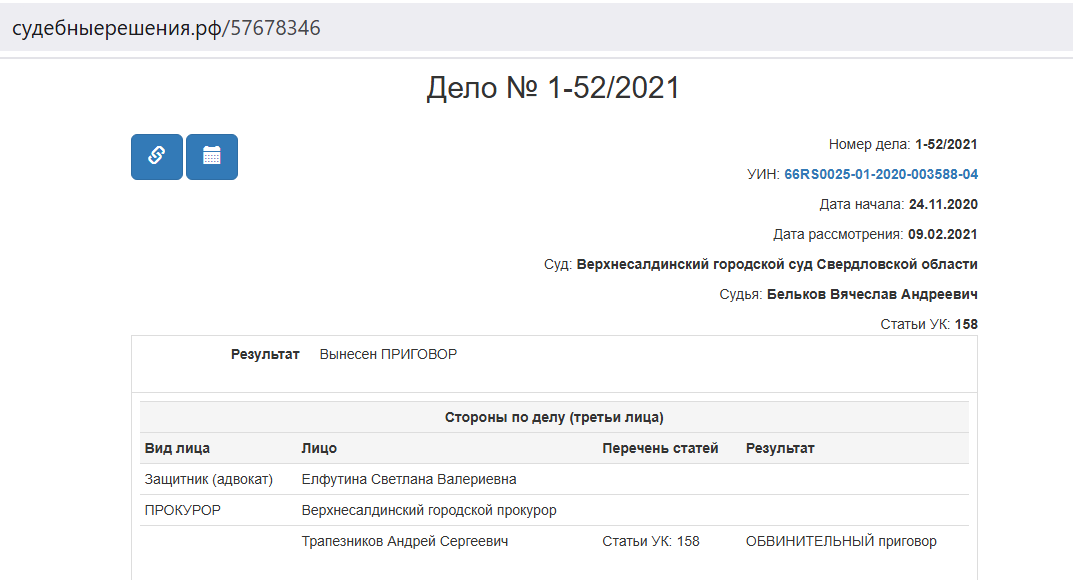Click the blue chain link icon button

[157, 157]
